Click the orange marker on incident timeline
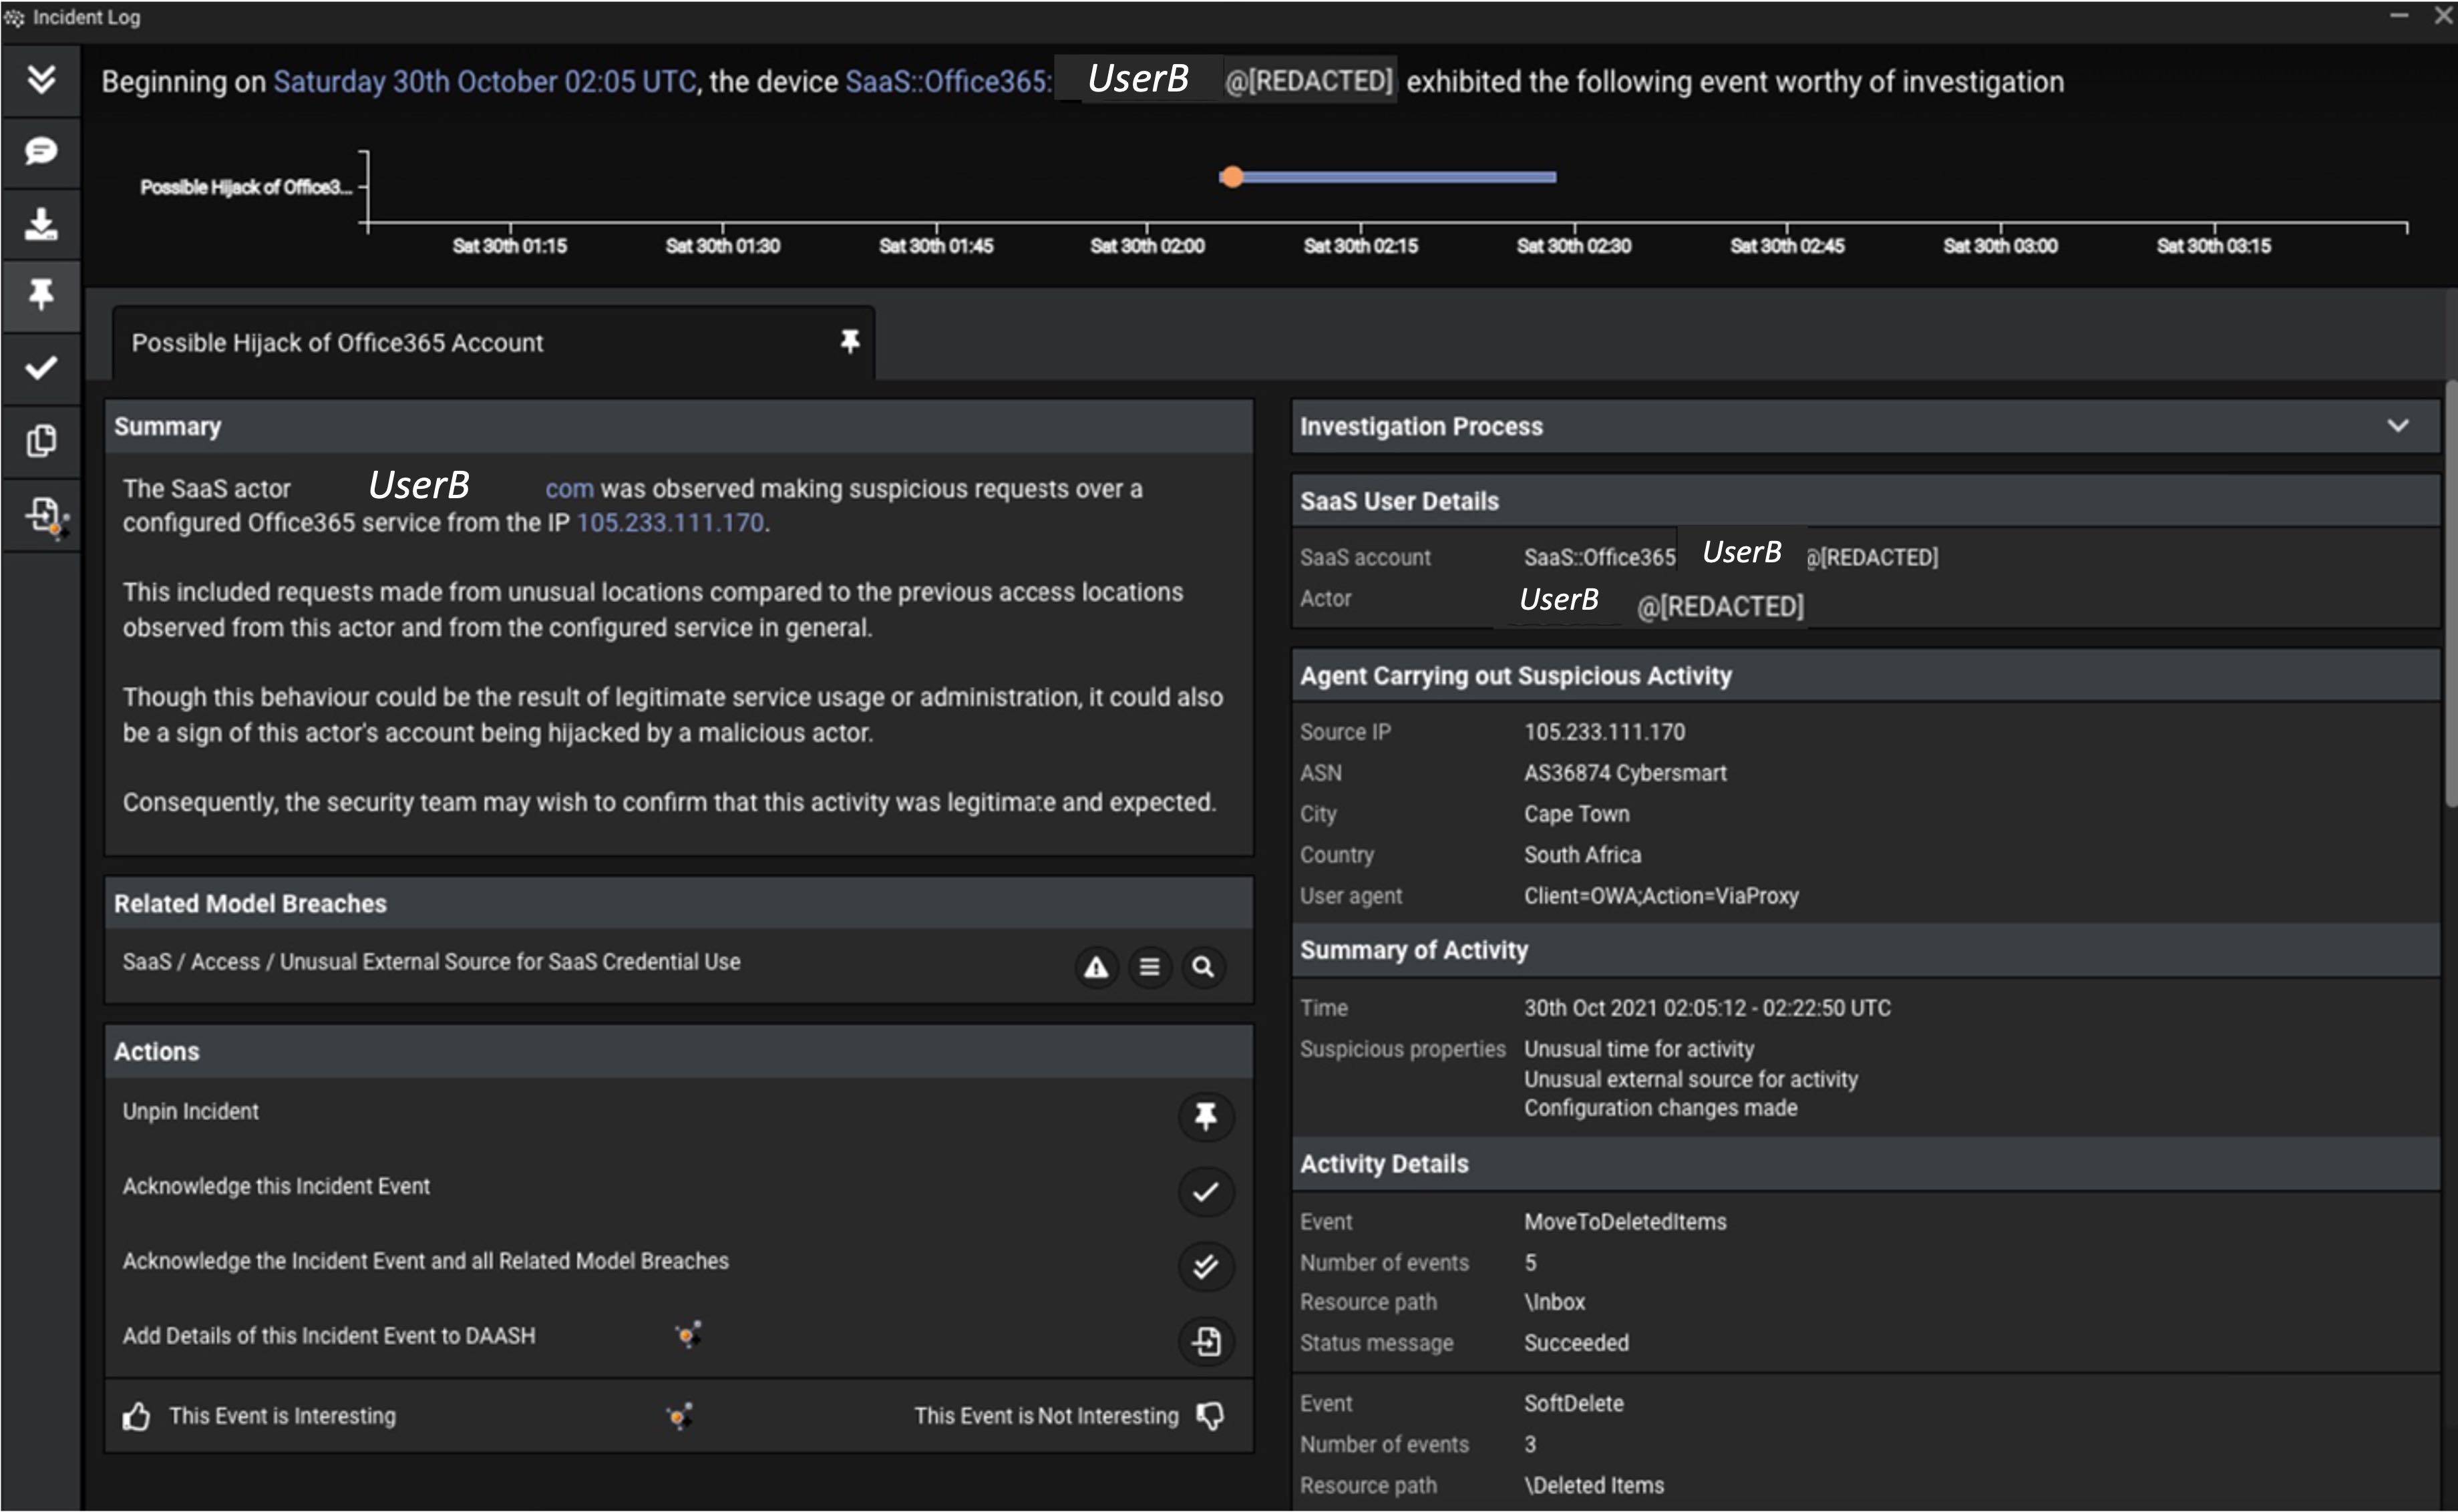 (x=1232, y=177)
